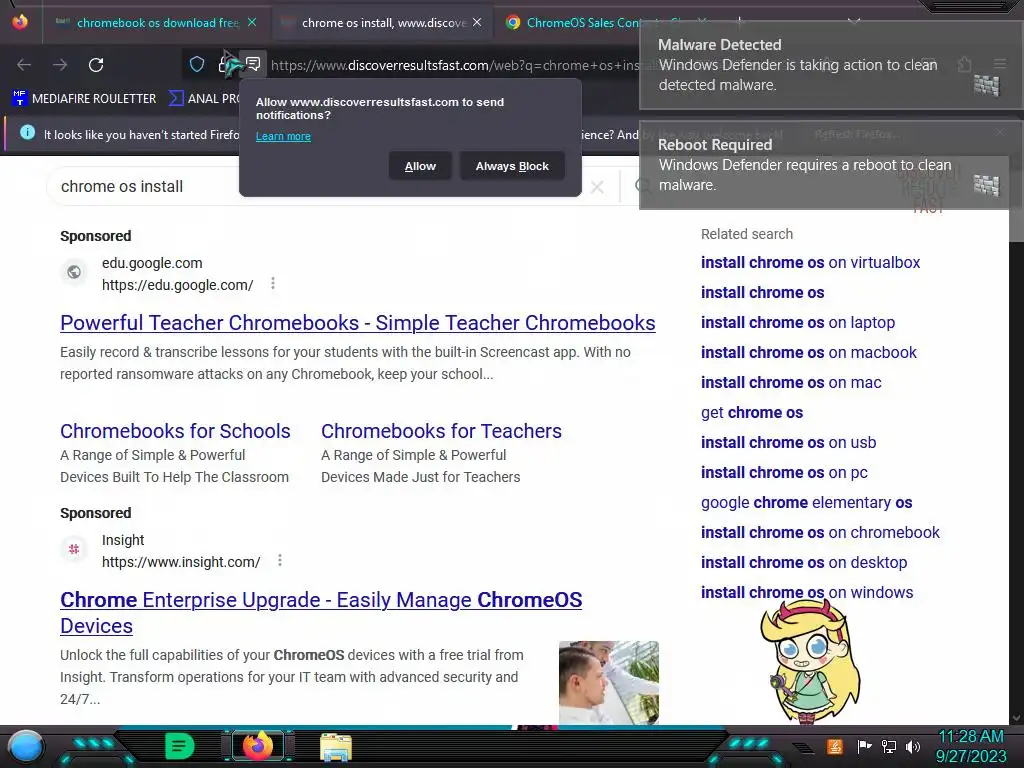Select install chrome os on pc
Viewport: 1024px width, 768px height.
click(784, 473)
